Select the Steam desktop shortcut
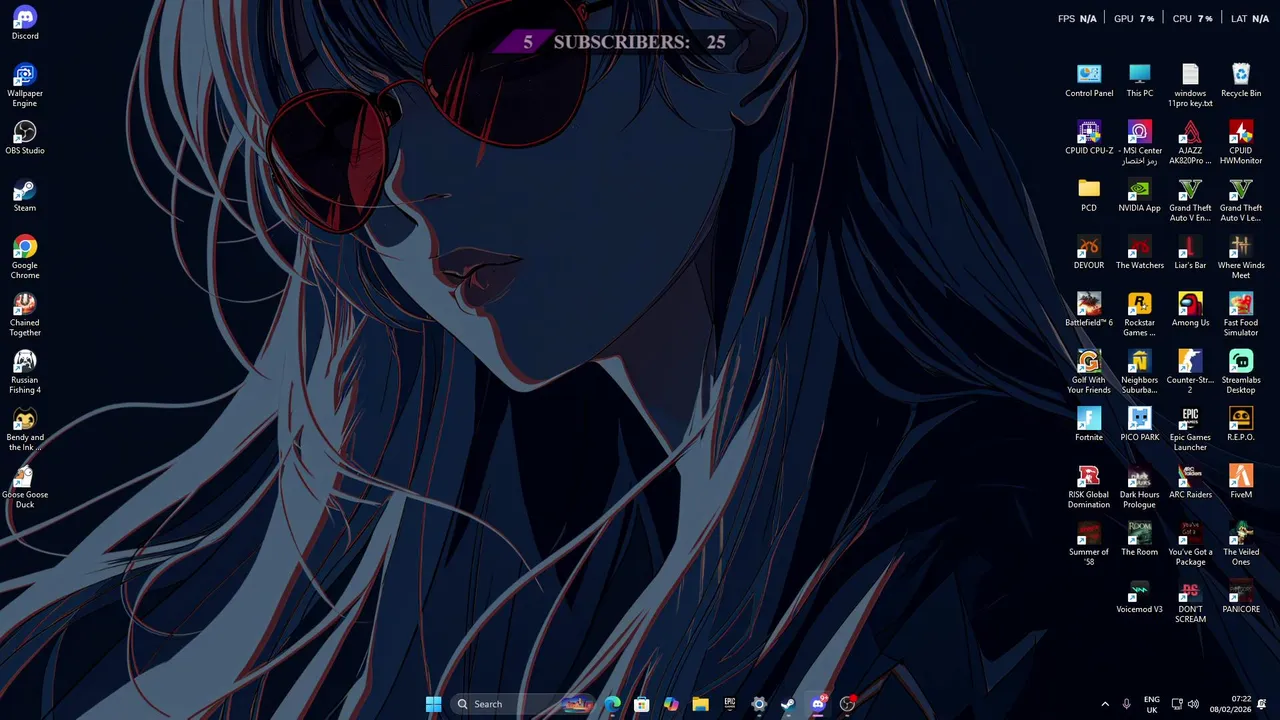Viewport: 1280px width, 720px height. 25,195
